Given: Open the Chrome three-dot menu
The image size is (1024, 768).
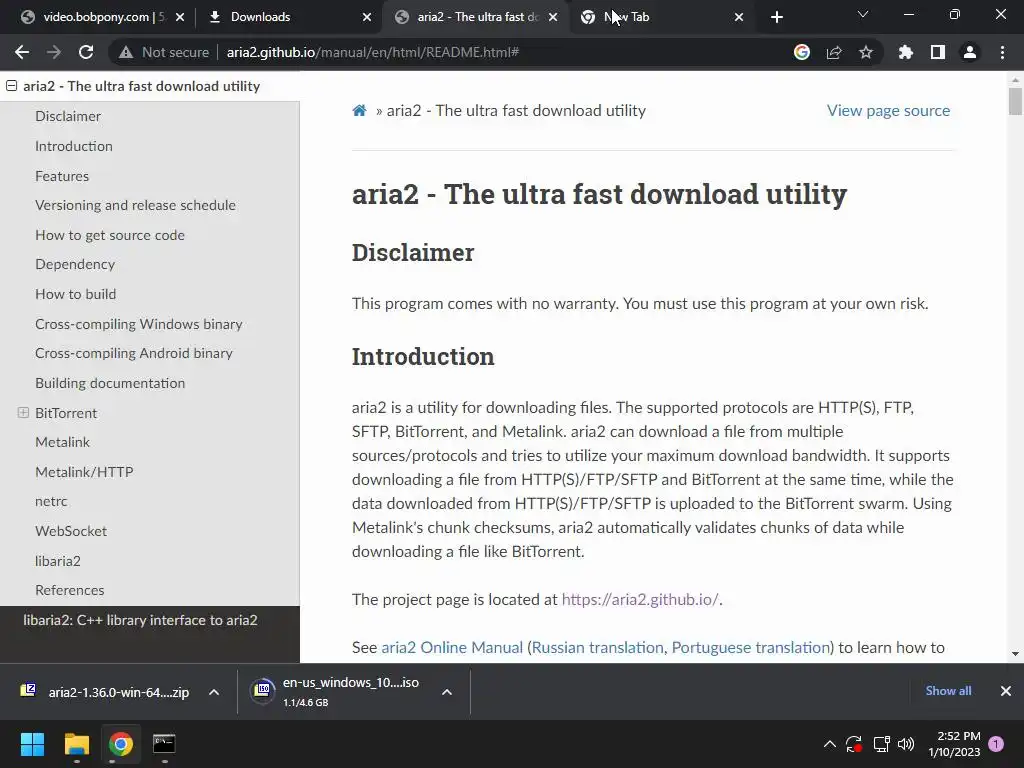Looking at the screenshot, I should click(1002, 52).
